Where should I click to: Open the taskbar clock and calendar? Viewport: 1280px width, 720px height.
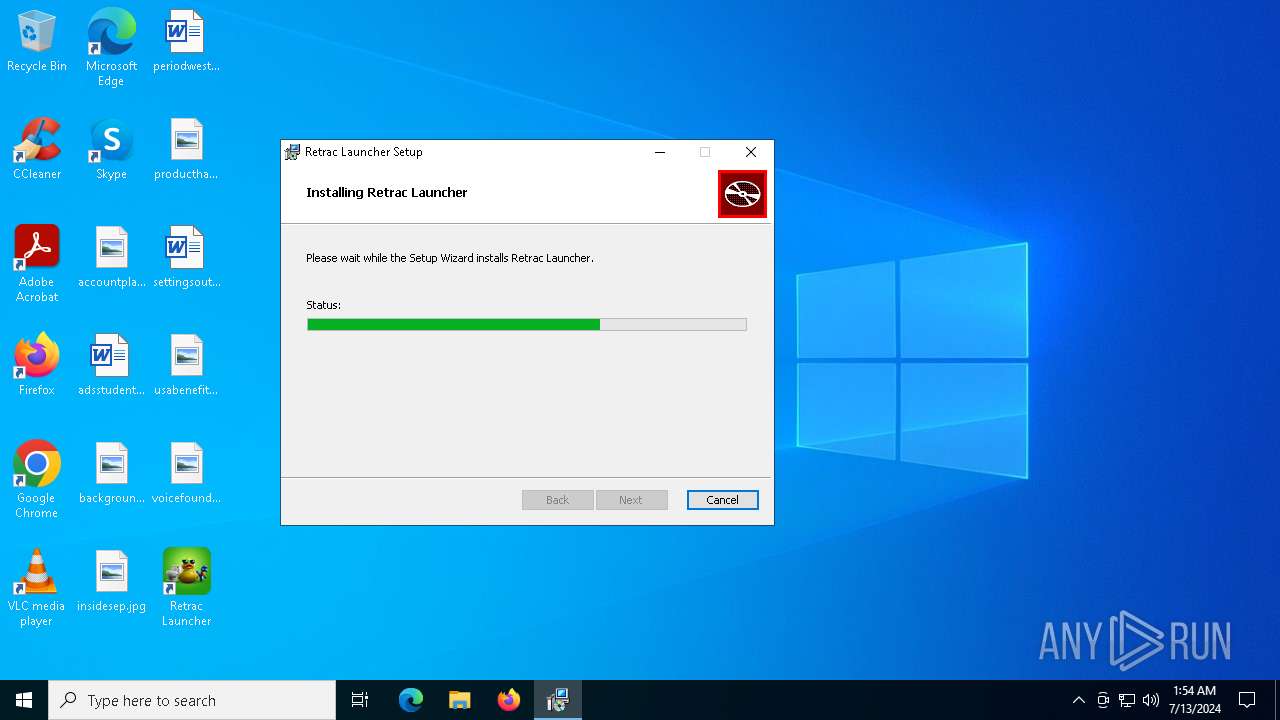(1194, 700)
